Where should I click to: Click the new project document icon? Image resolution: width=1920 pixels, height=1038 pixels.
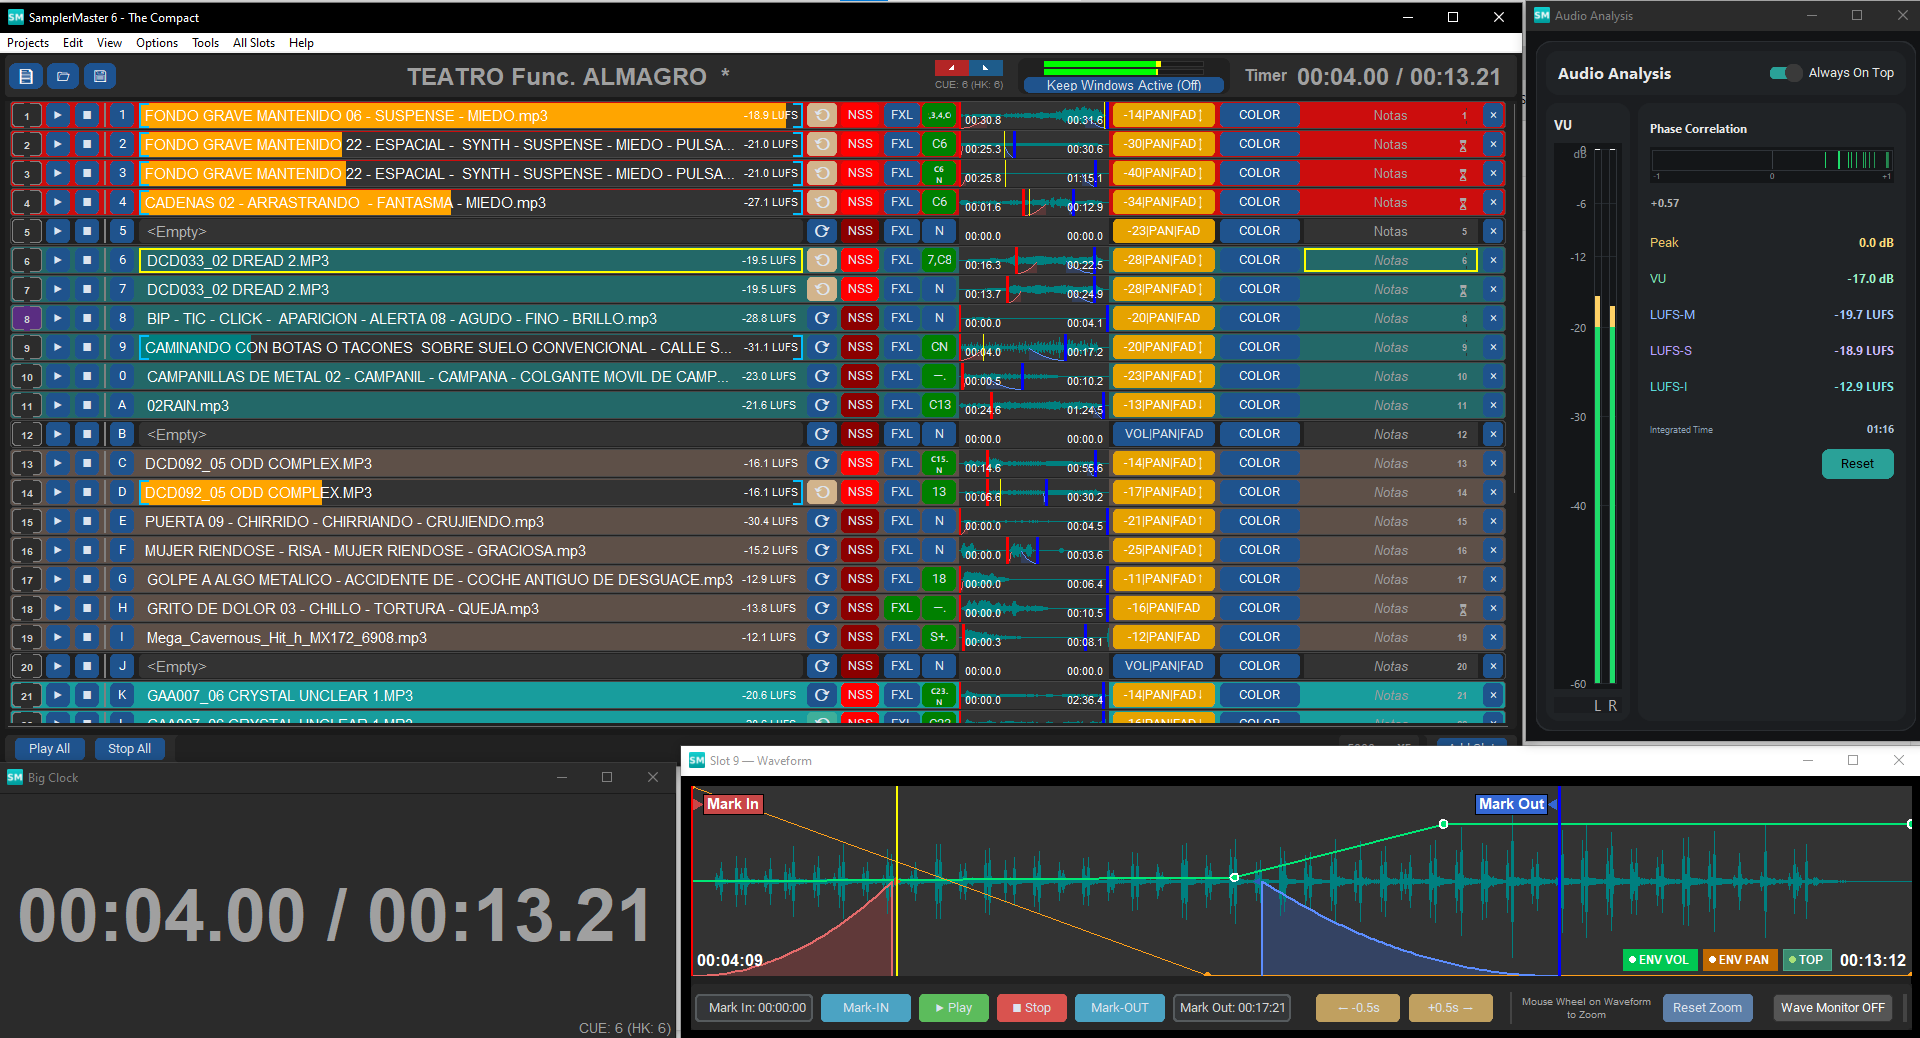click(26, 76)
